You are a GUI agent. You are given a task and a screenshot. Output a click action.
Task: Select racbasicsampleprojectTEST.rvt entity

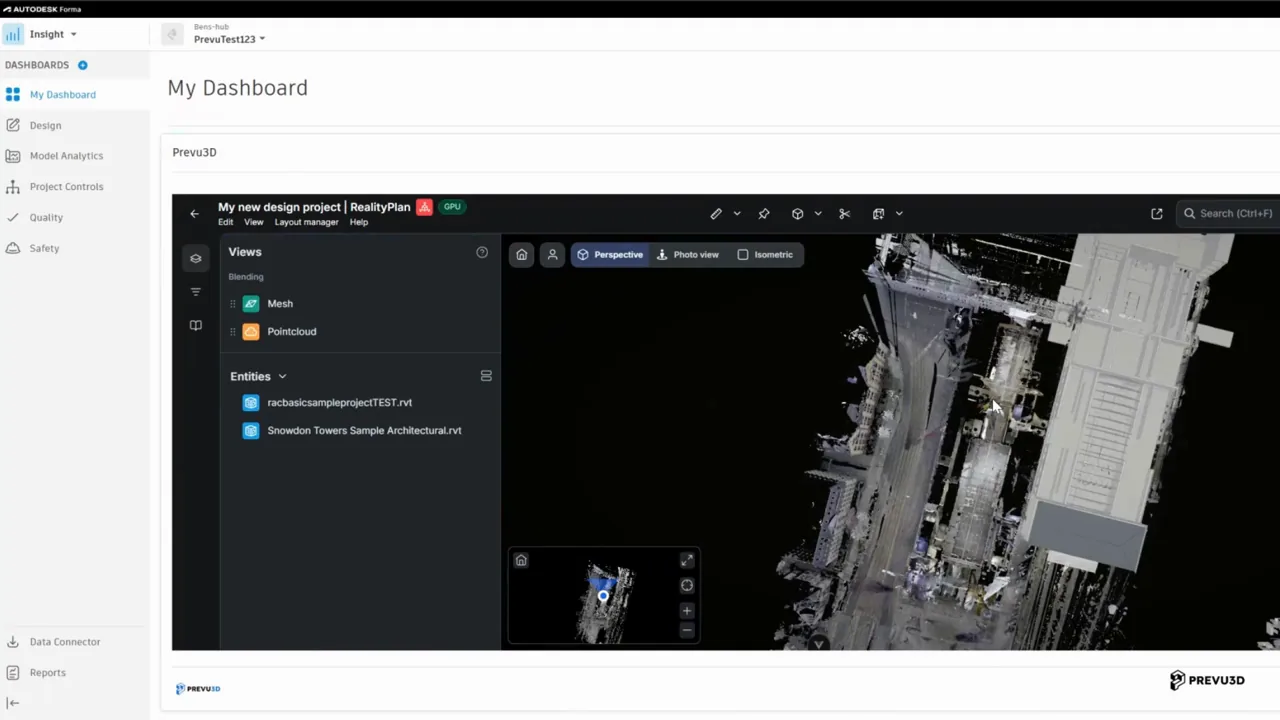pos(340,402)
